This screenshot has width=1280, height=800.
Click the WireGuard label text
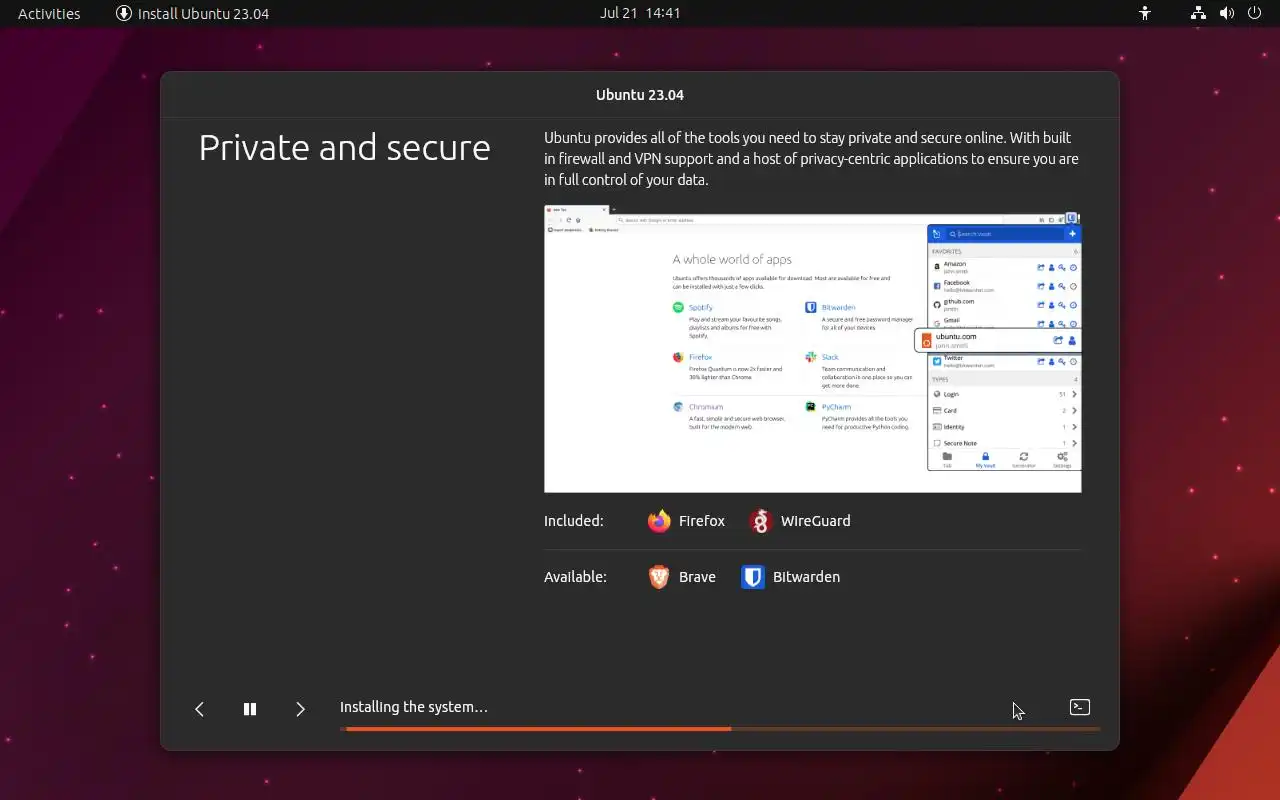coord(816,521)
